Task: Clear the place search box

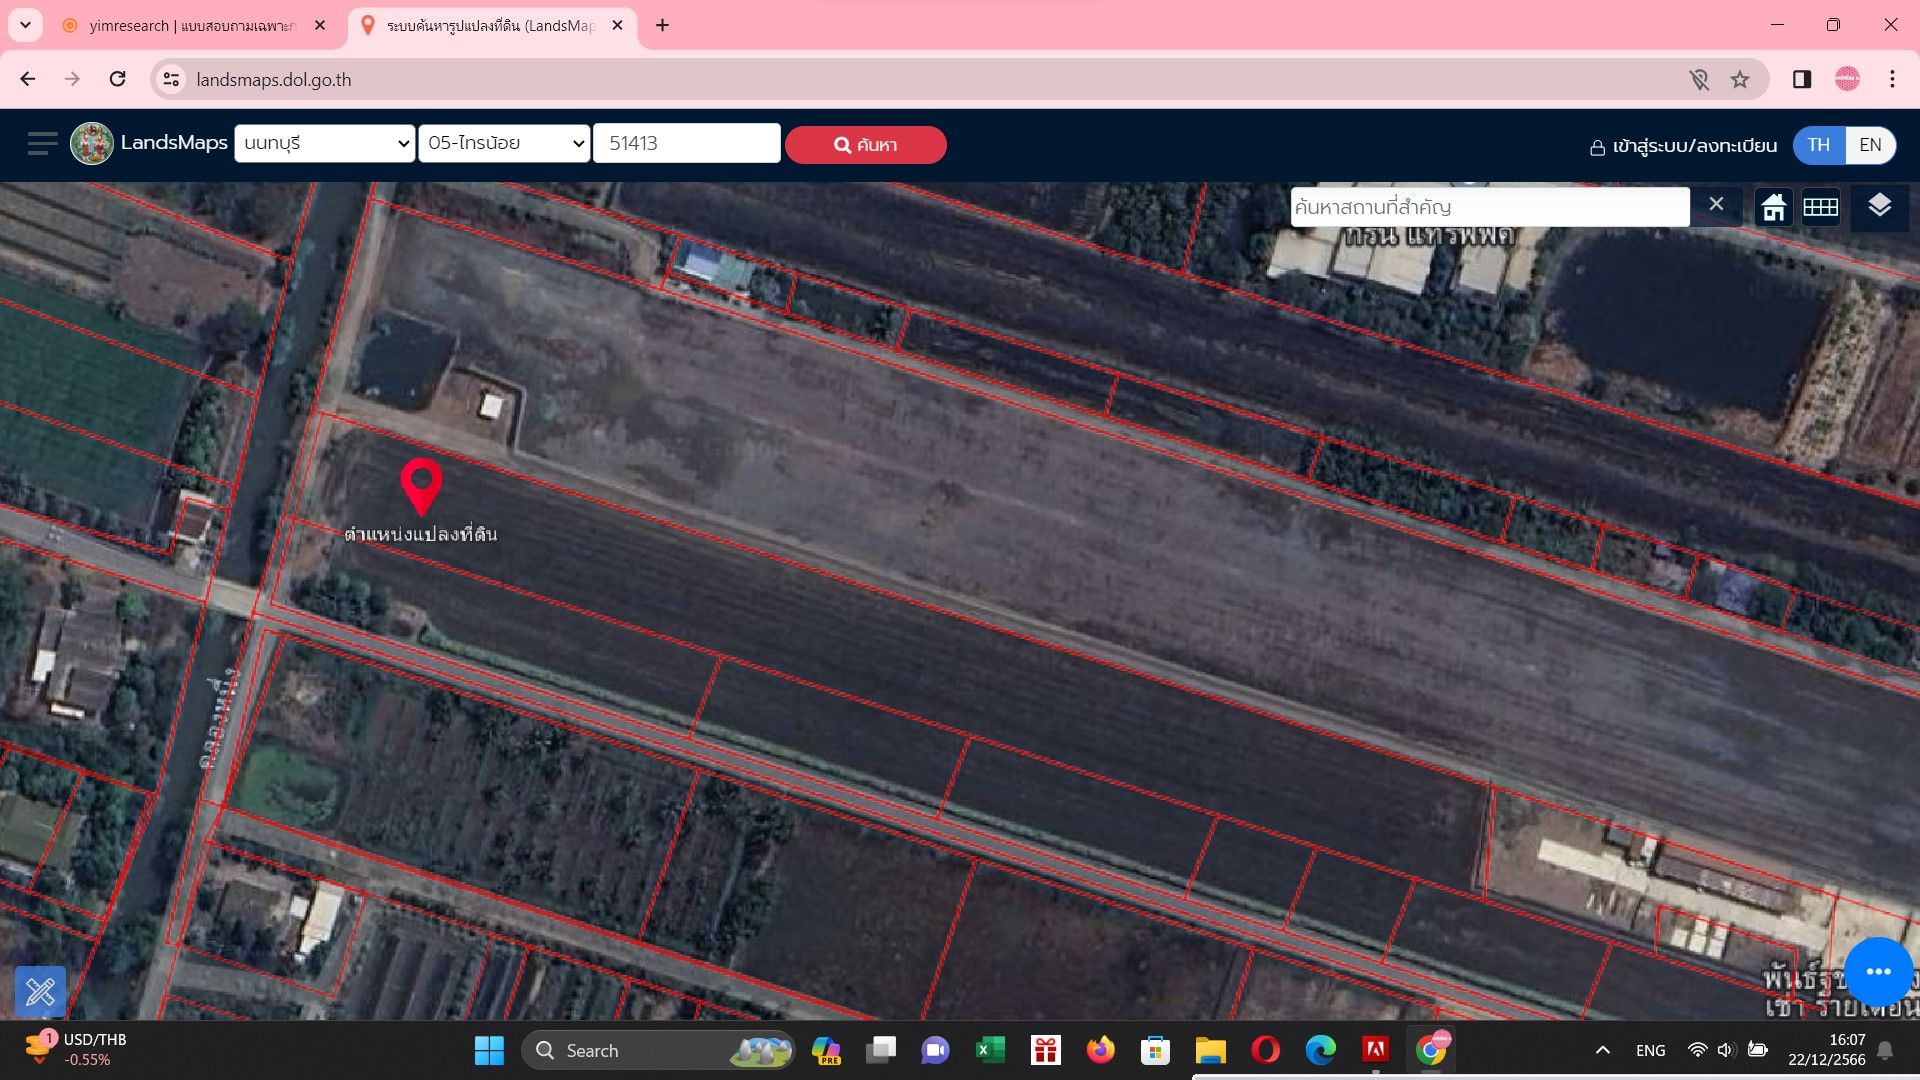Action: pos(1716,204)
